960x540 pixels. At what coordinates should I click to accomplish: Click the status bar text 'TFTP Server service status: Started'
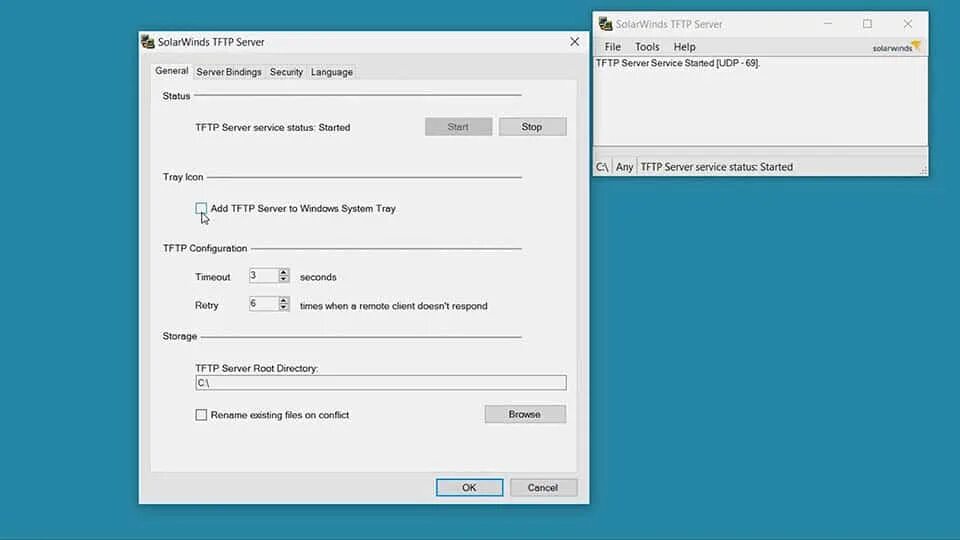716,167
